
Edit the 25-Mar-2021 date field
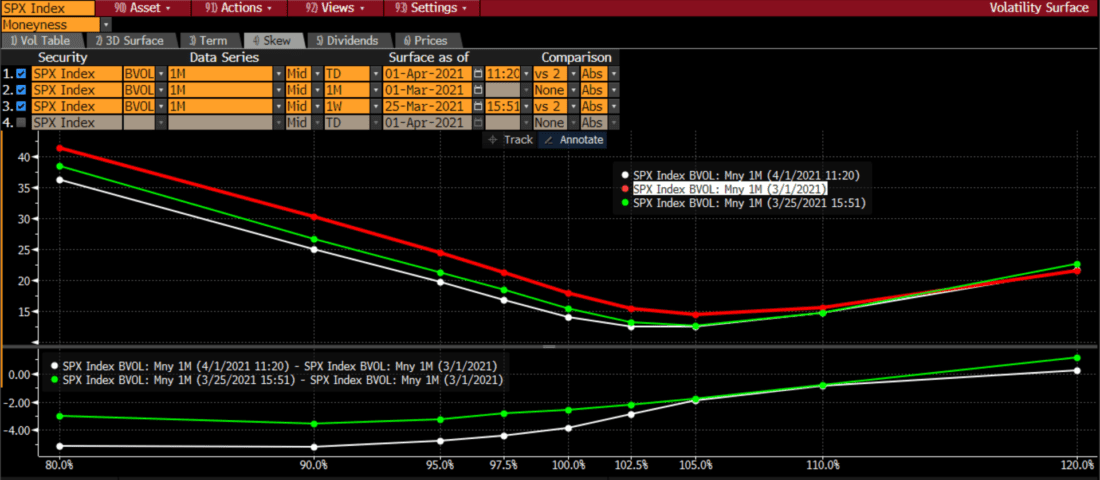[x=428, y=107]
